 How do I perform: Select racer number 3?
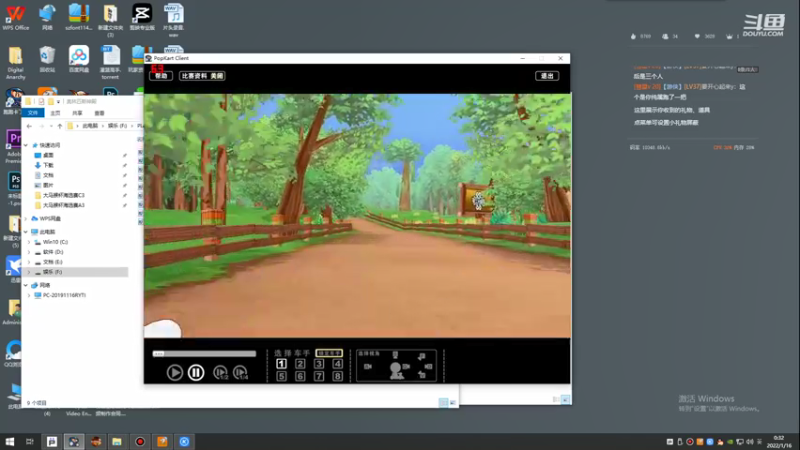coord(319,364)
